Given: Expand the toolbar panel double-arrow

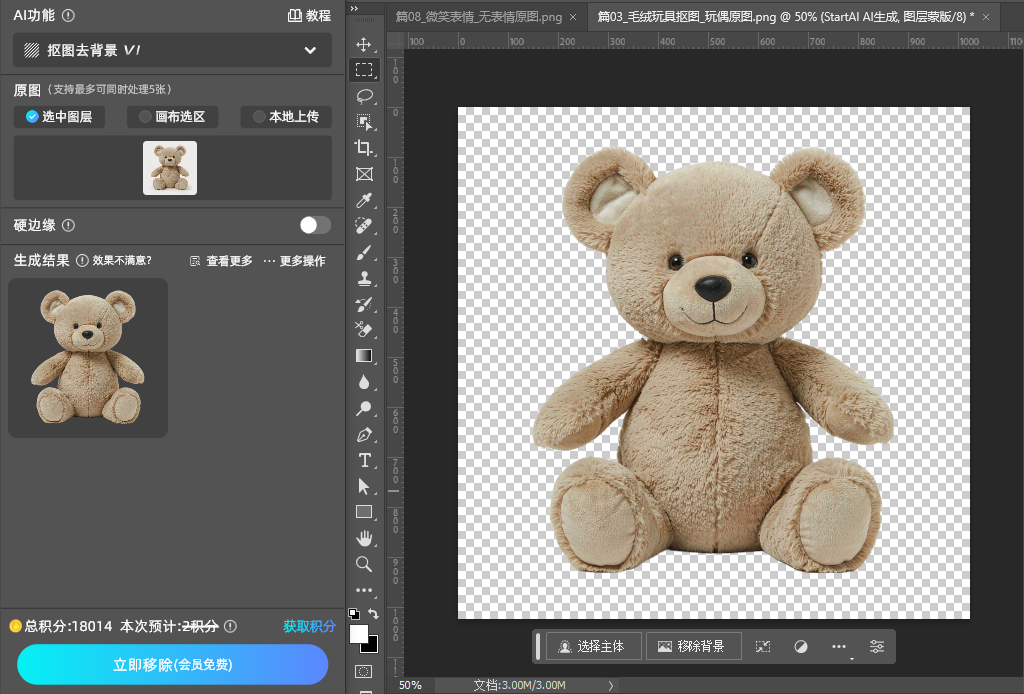Looking at the screenshot, I should pyautogui.click(x=354, y=8).
